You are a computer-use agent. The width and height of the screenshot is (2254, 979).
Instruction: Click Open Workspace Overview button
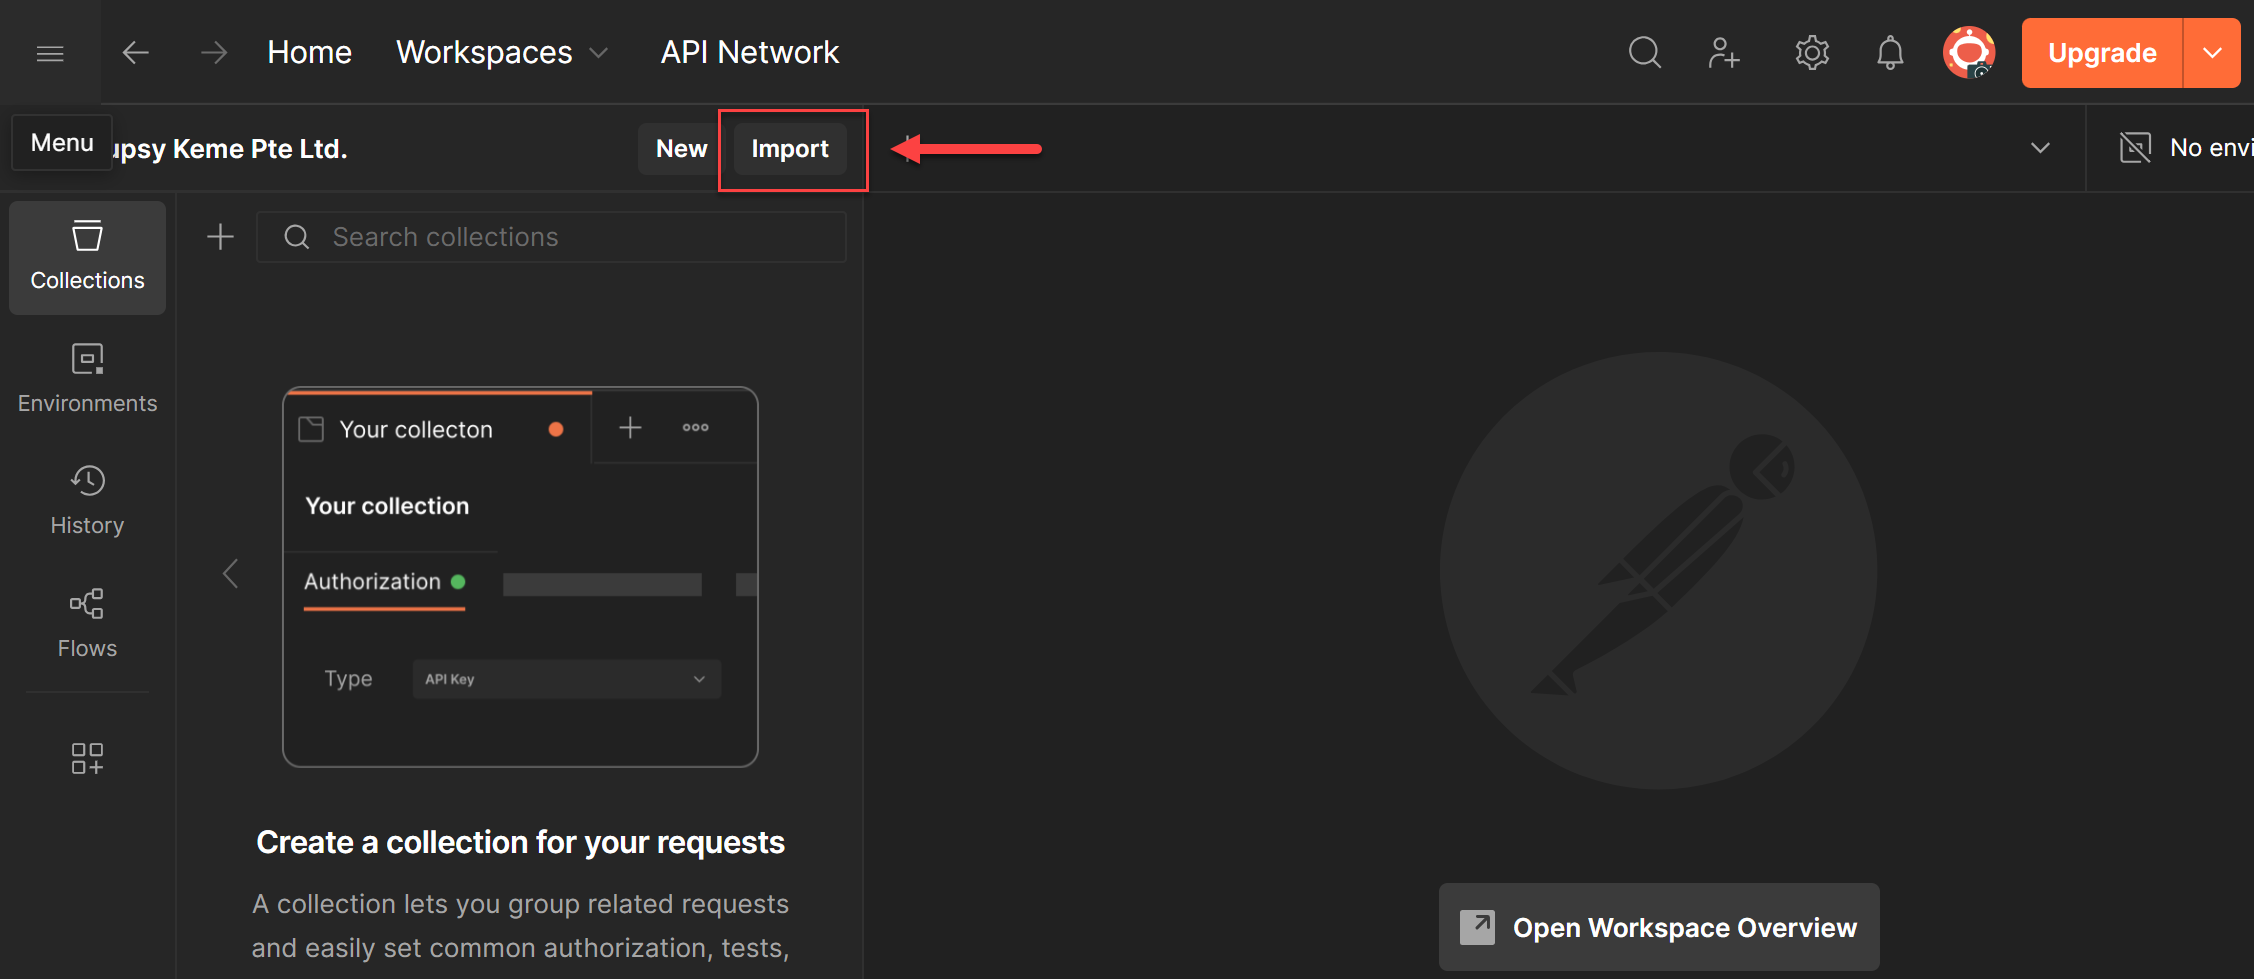pyautogui.click(x=1659, y=927)
